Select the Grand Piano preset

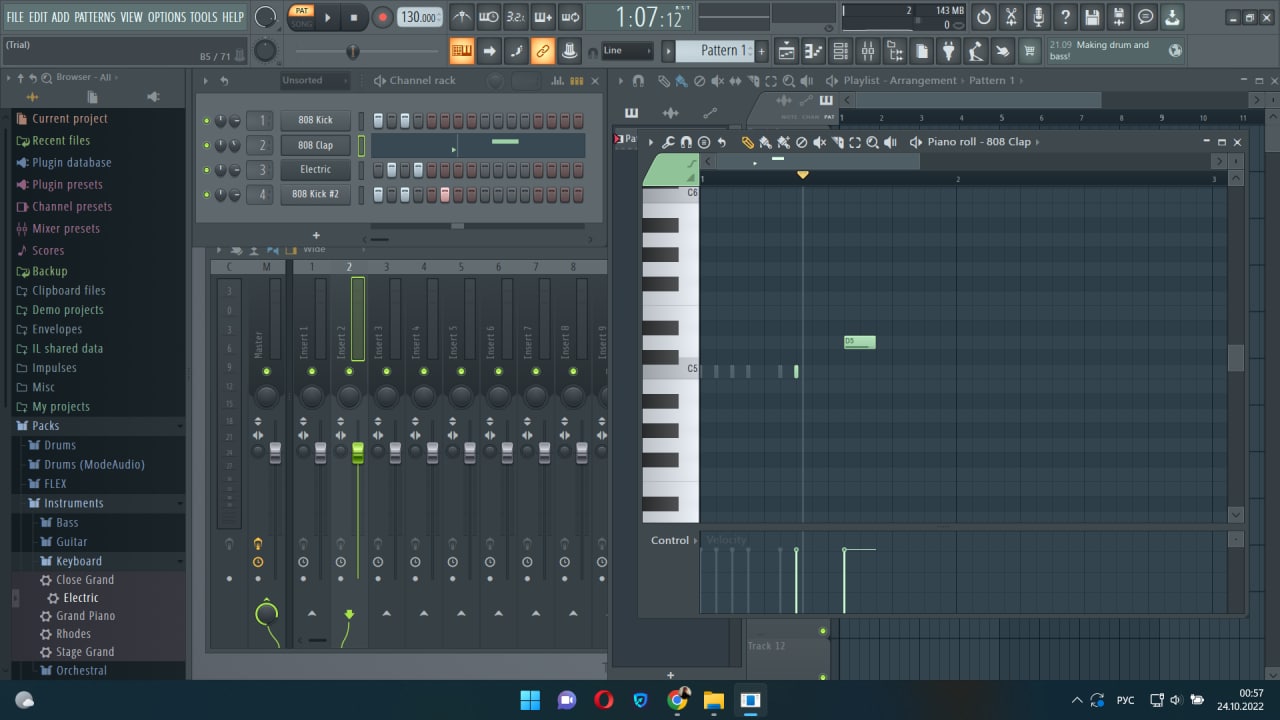(85, 616)
